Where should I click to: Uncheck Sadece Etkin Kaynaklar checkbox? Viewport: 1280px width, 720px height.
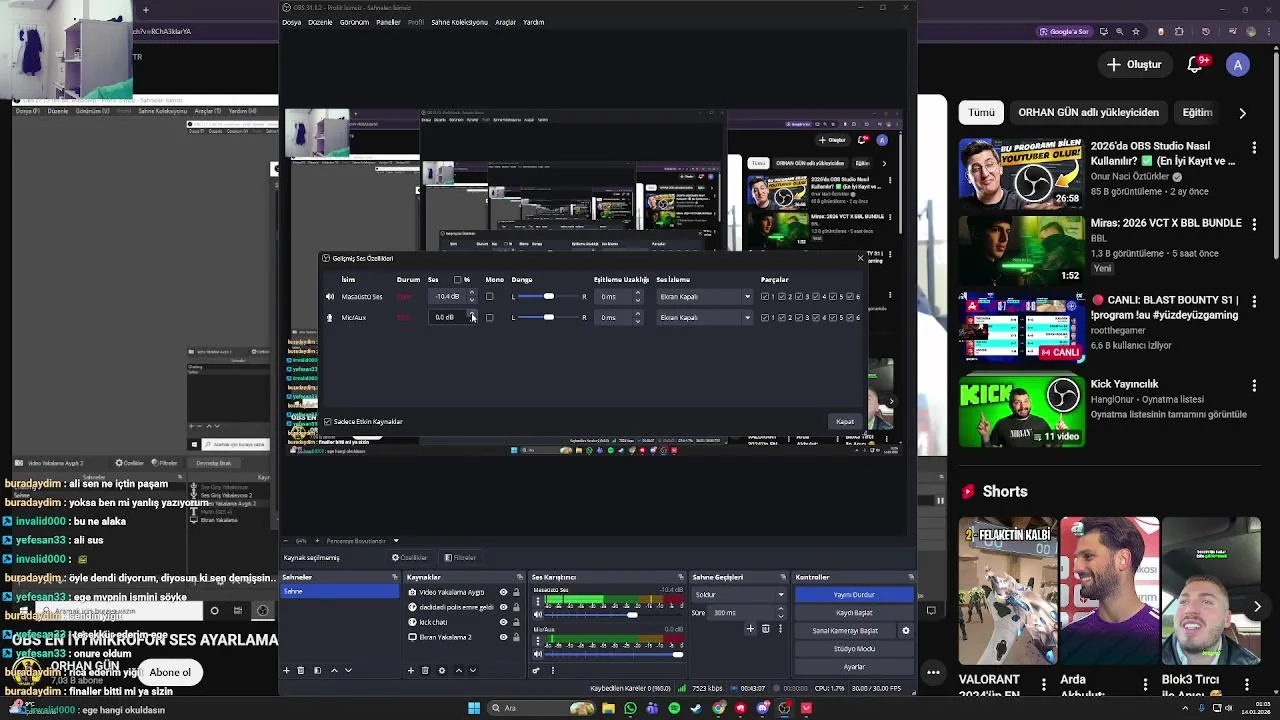pyautogui.click(x=327, y=422)
